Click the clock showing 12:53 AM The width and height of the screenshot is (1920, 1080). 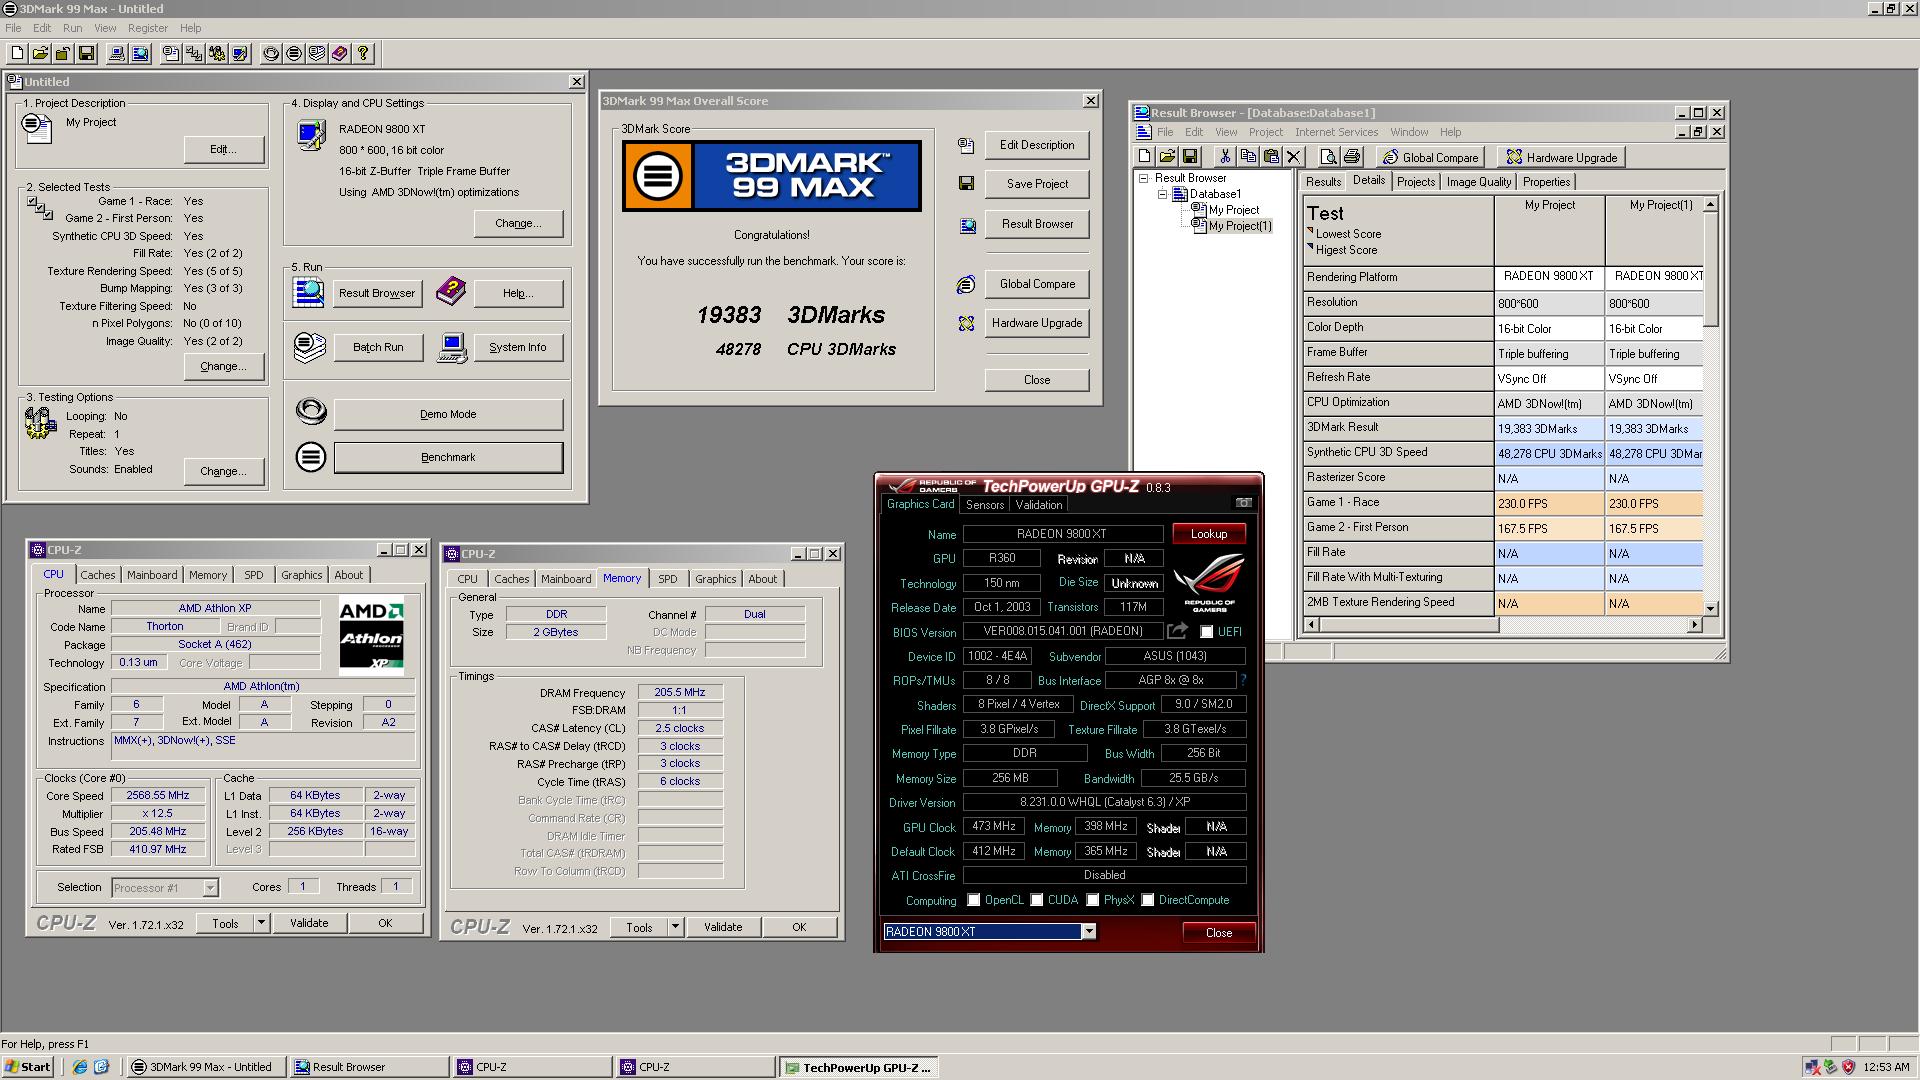[1886, 1067]
